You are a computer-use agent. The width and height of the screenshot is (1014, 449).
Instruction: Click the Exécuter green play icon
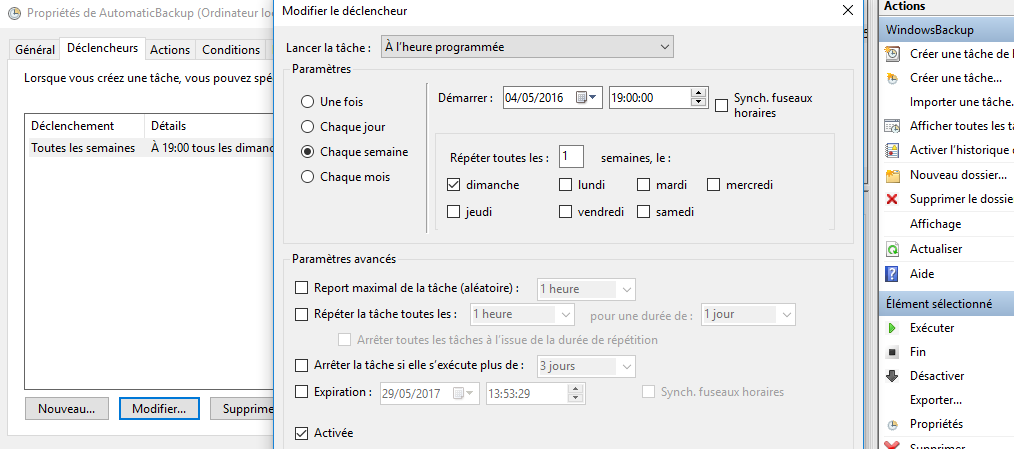pos(892,328)
